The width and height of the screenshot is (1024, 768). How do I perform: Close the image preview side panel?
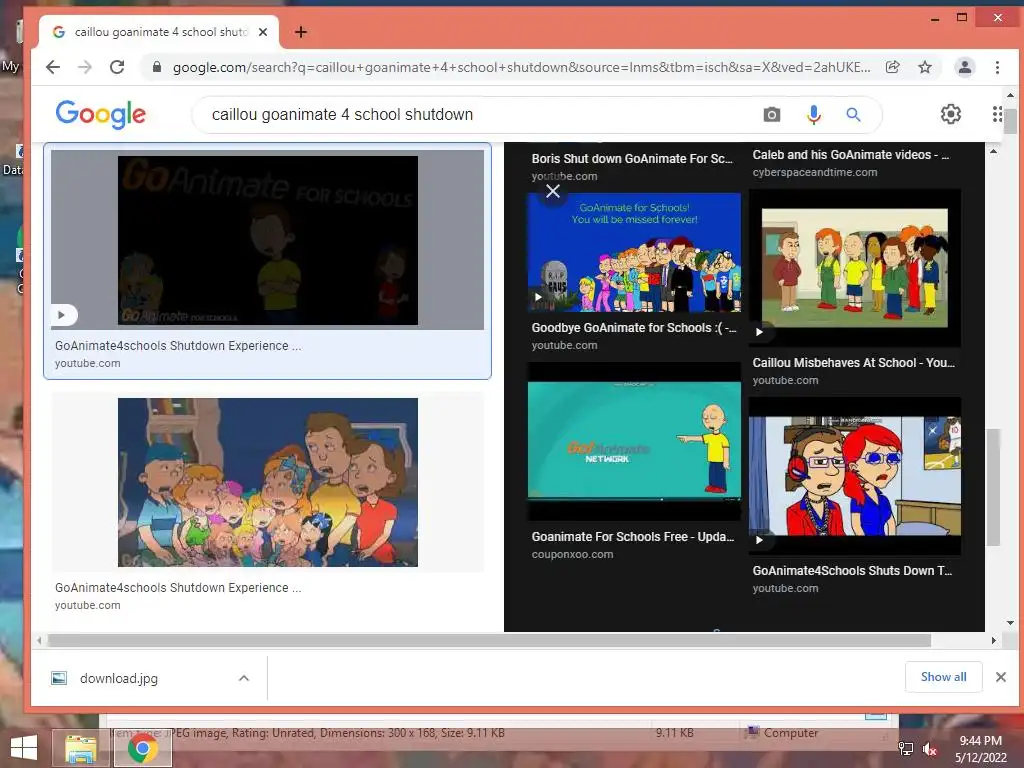553,191
